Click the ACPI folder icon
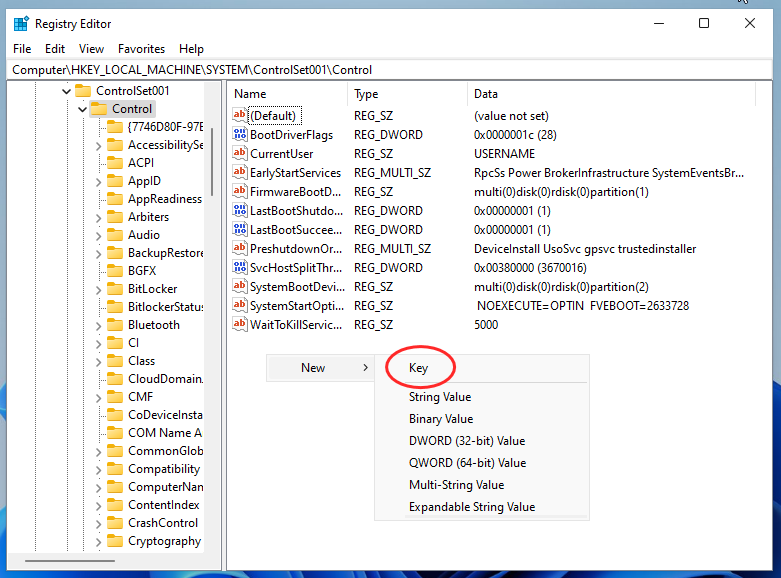 [115, 162]
